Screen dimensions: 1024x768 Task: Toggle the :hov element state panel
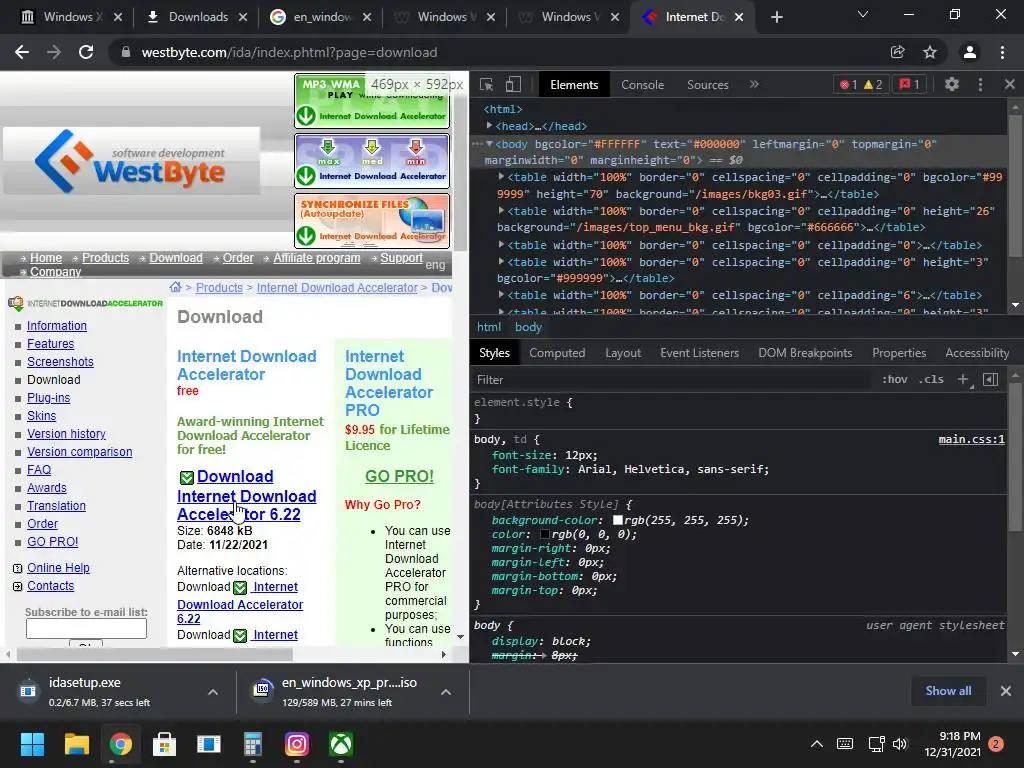894,379
